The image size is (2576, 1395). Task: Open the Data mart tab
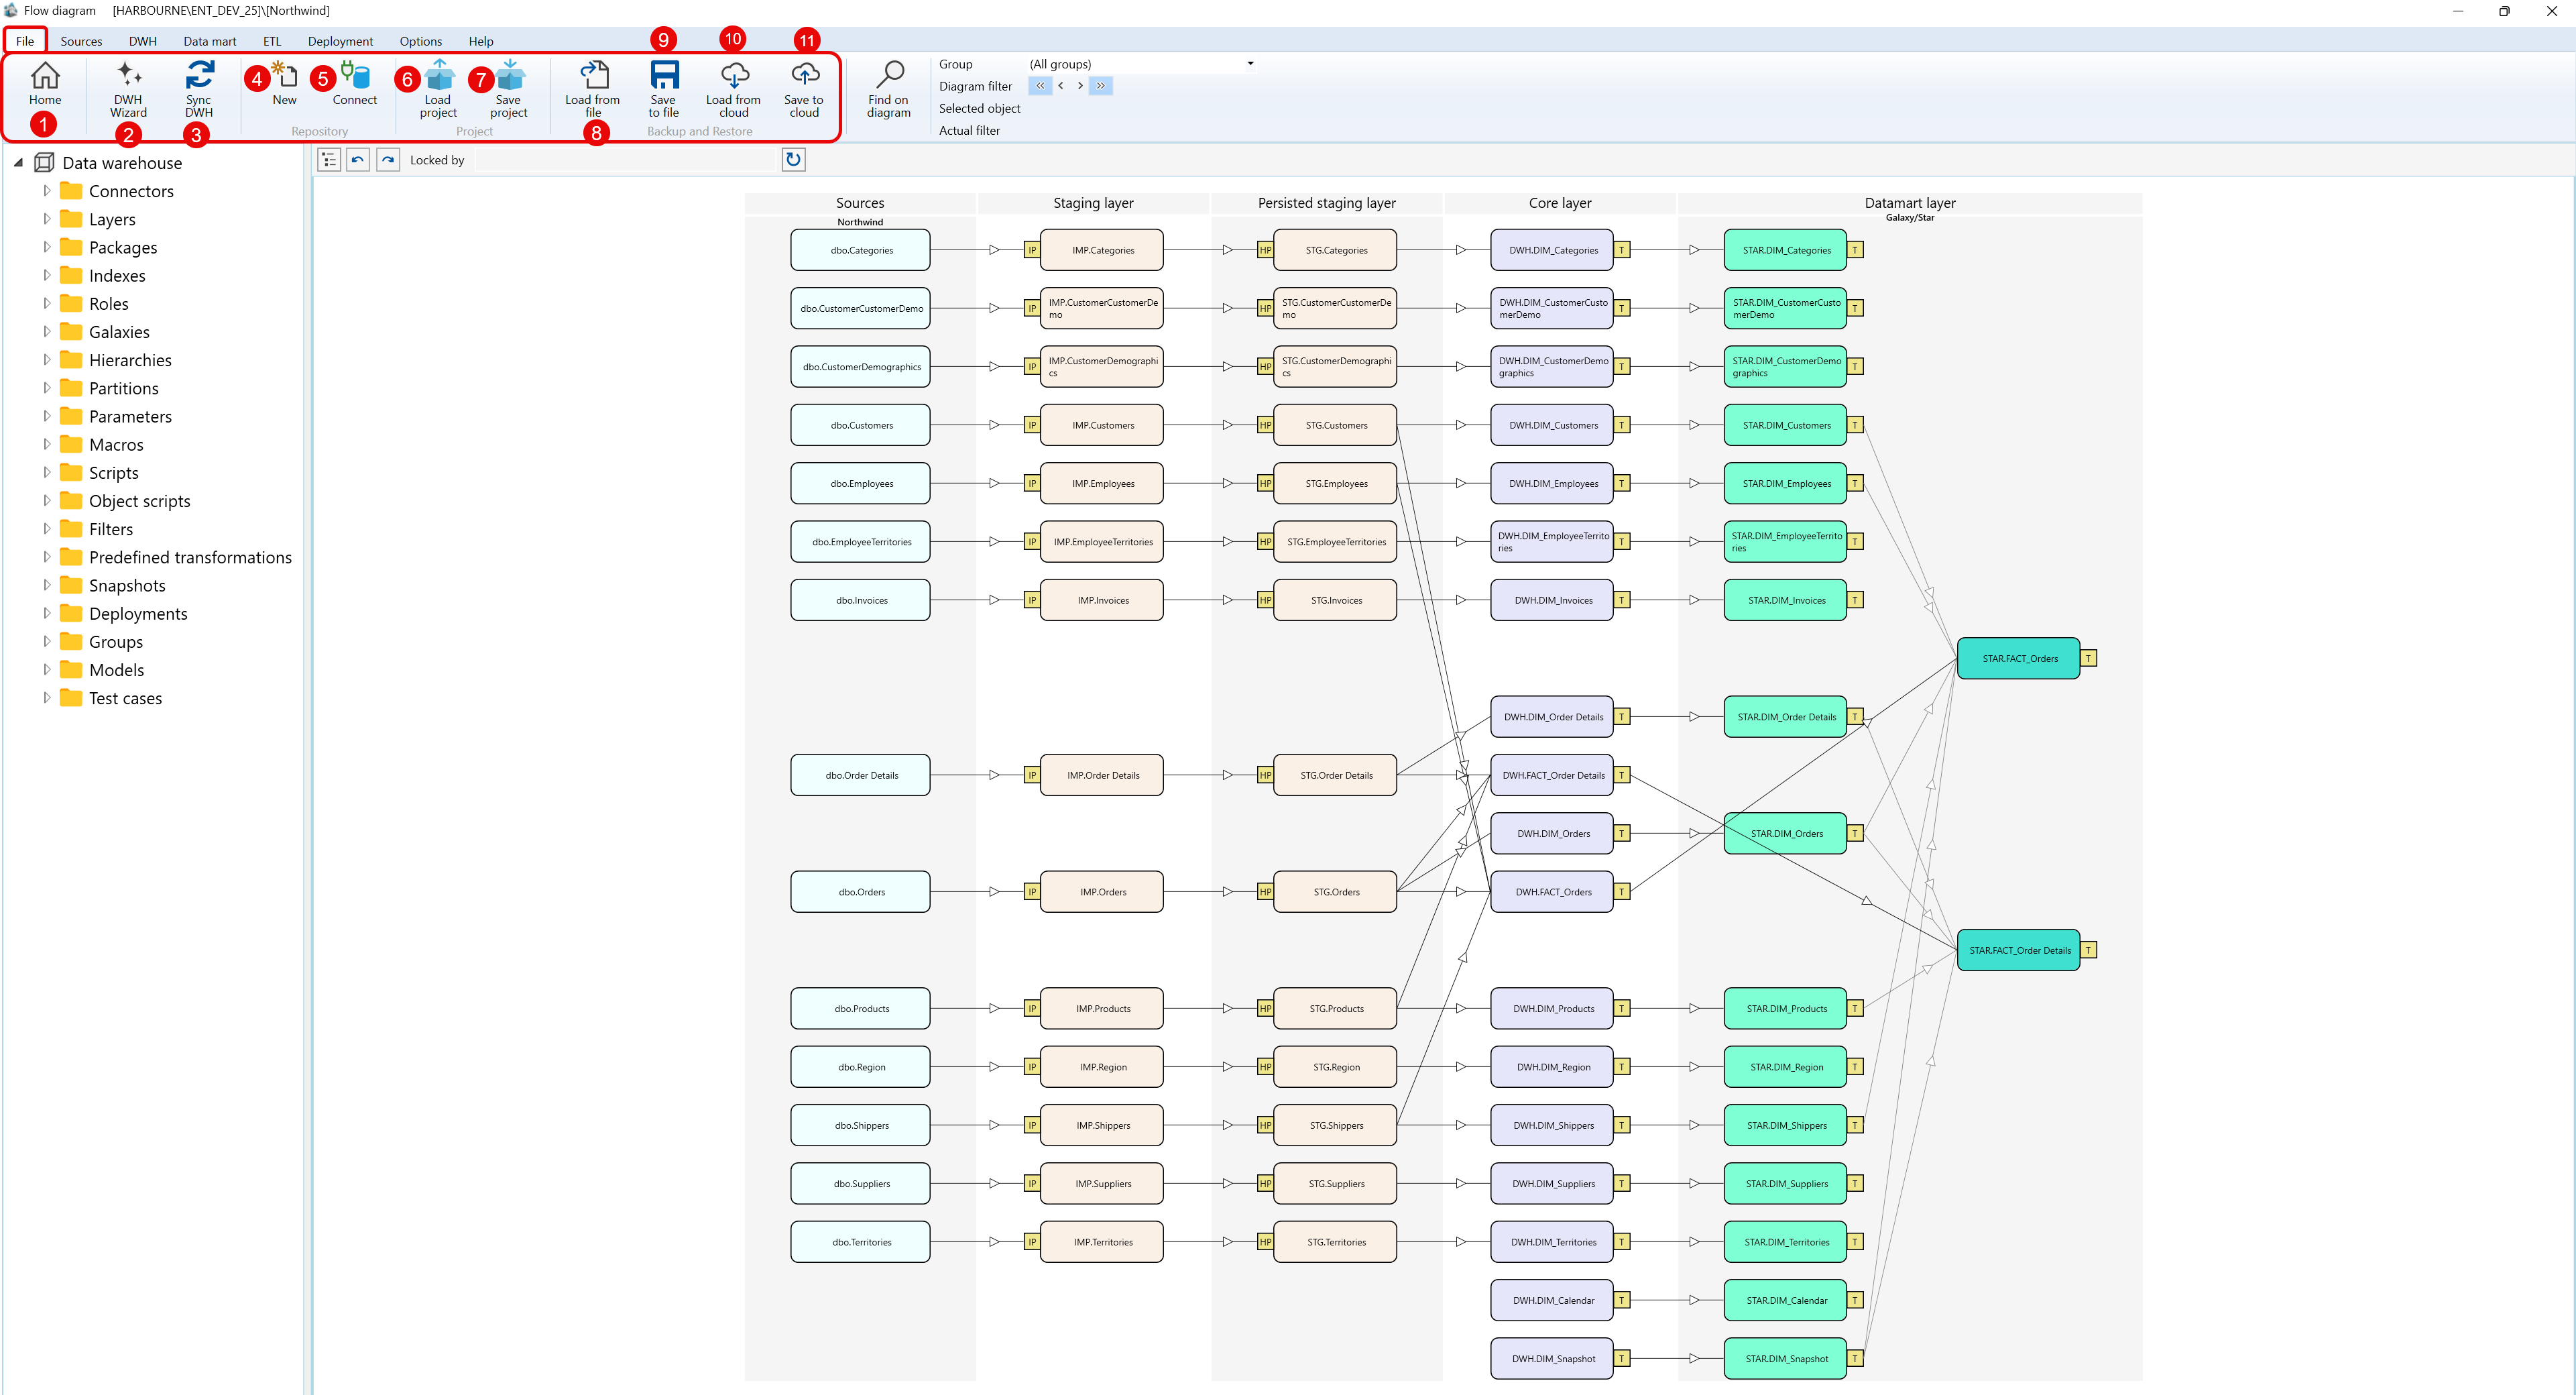click(x=210, y=41)
